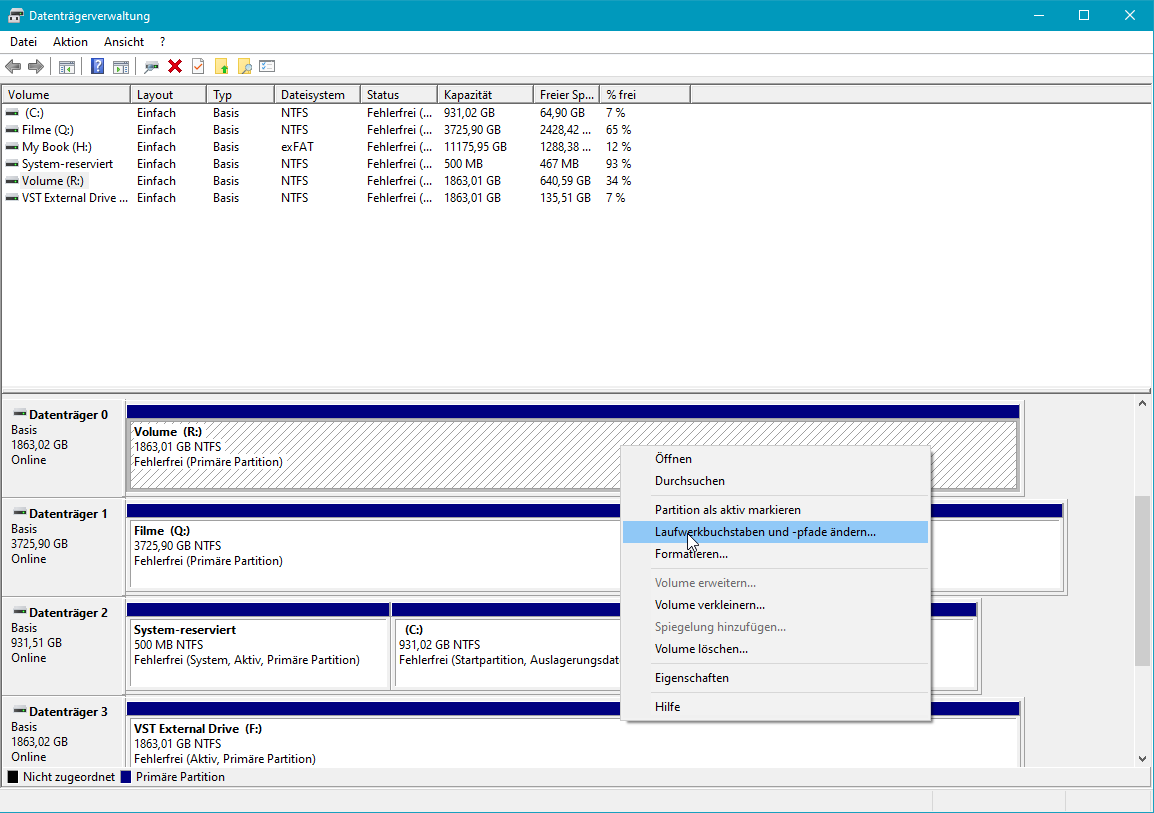Click the 11175,95 GB capacity value
This screenshot has width=1154, height=813.
[475, 146]
